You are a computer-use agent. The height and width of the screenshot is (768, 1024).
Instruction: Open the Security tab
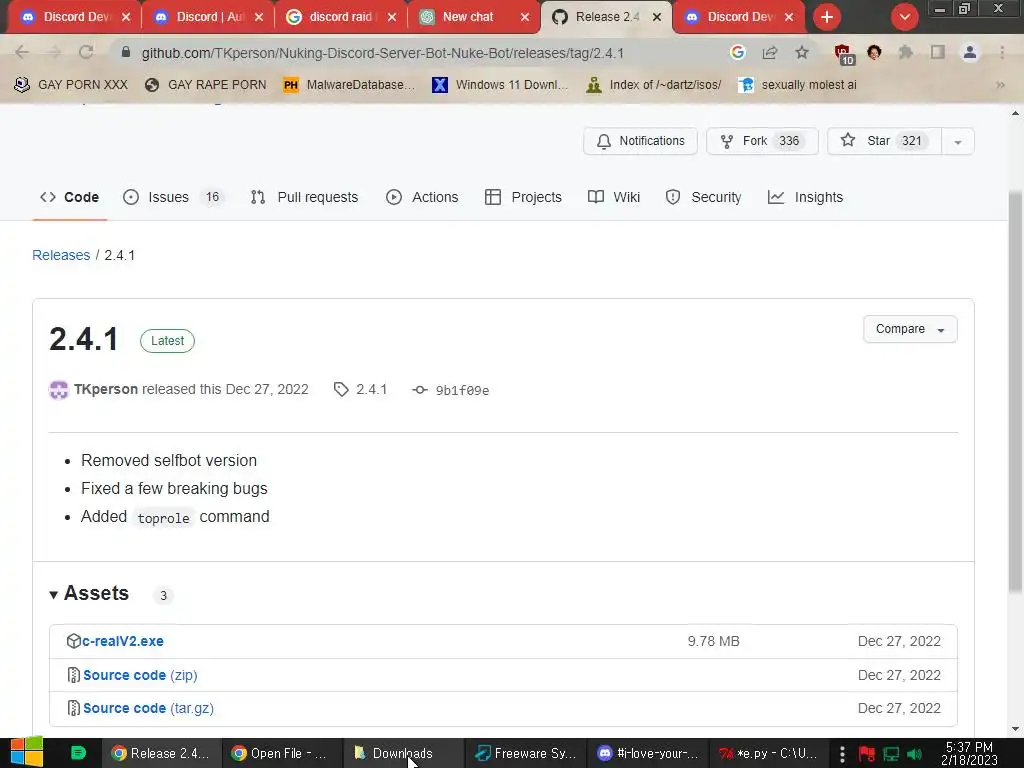click(x=703, y=197)
